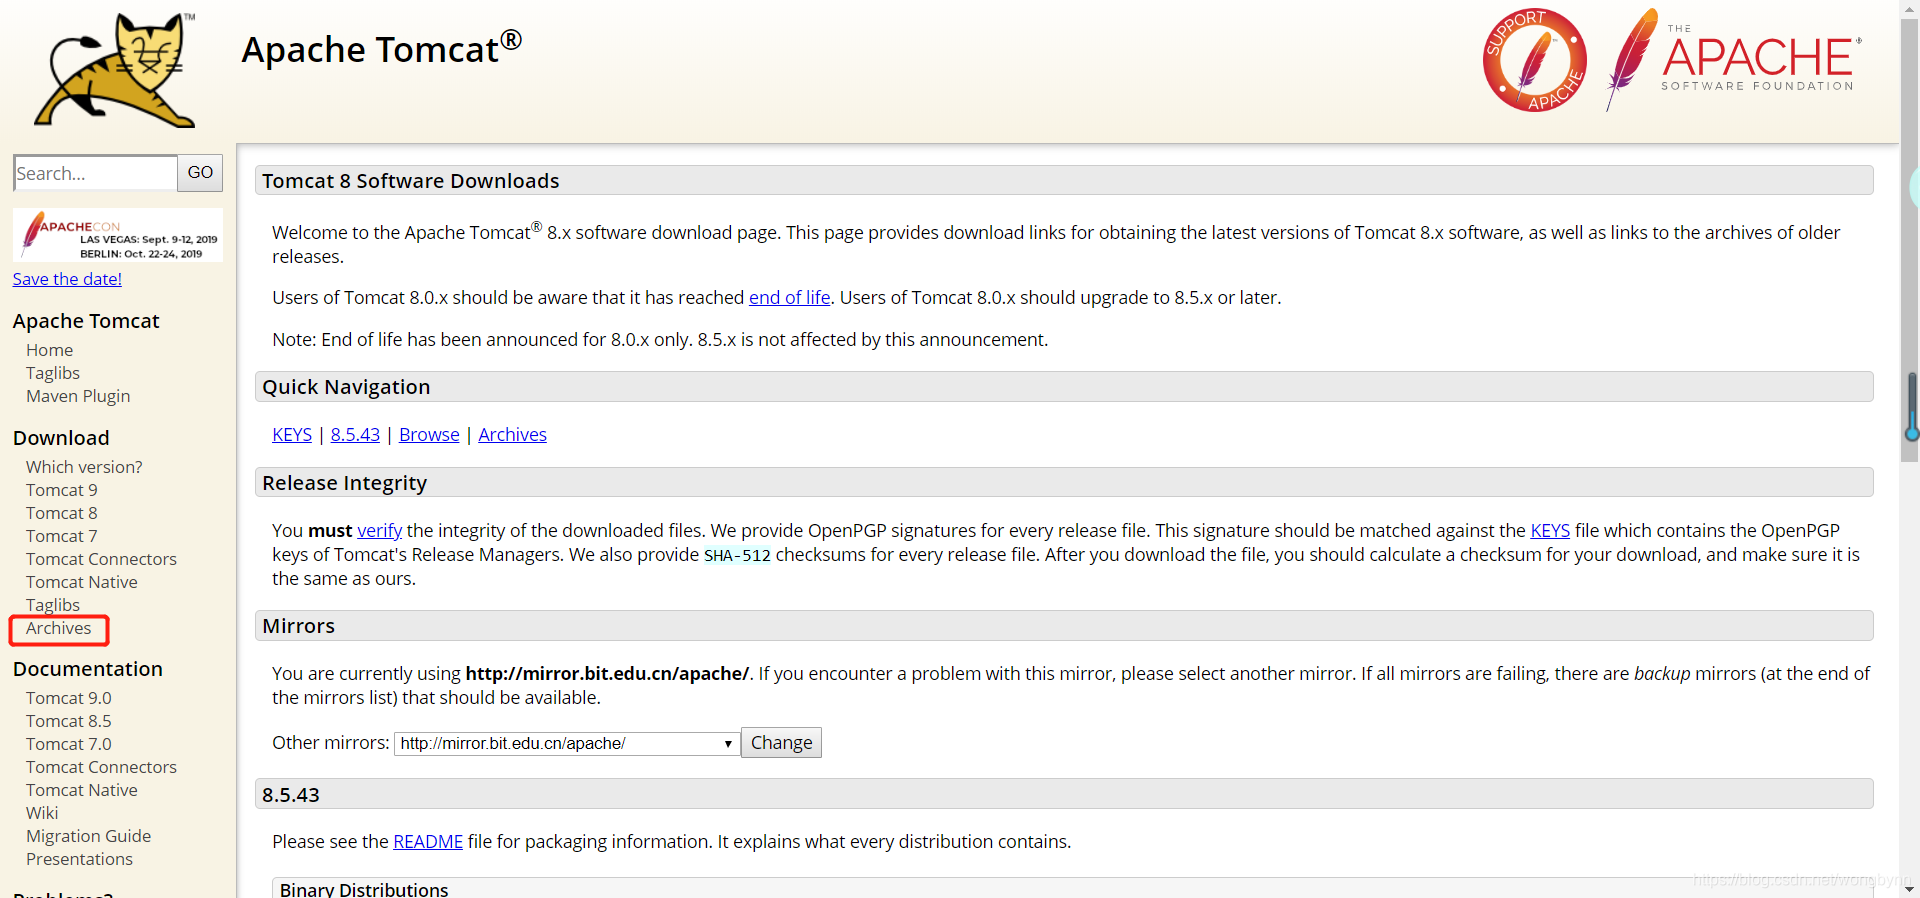
Task: Open KEYS link in Release Integrity paragraph
Action: coord(1550,531)
